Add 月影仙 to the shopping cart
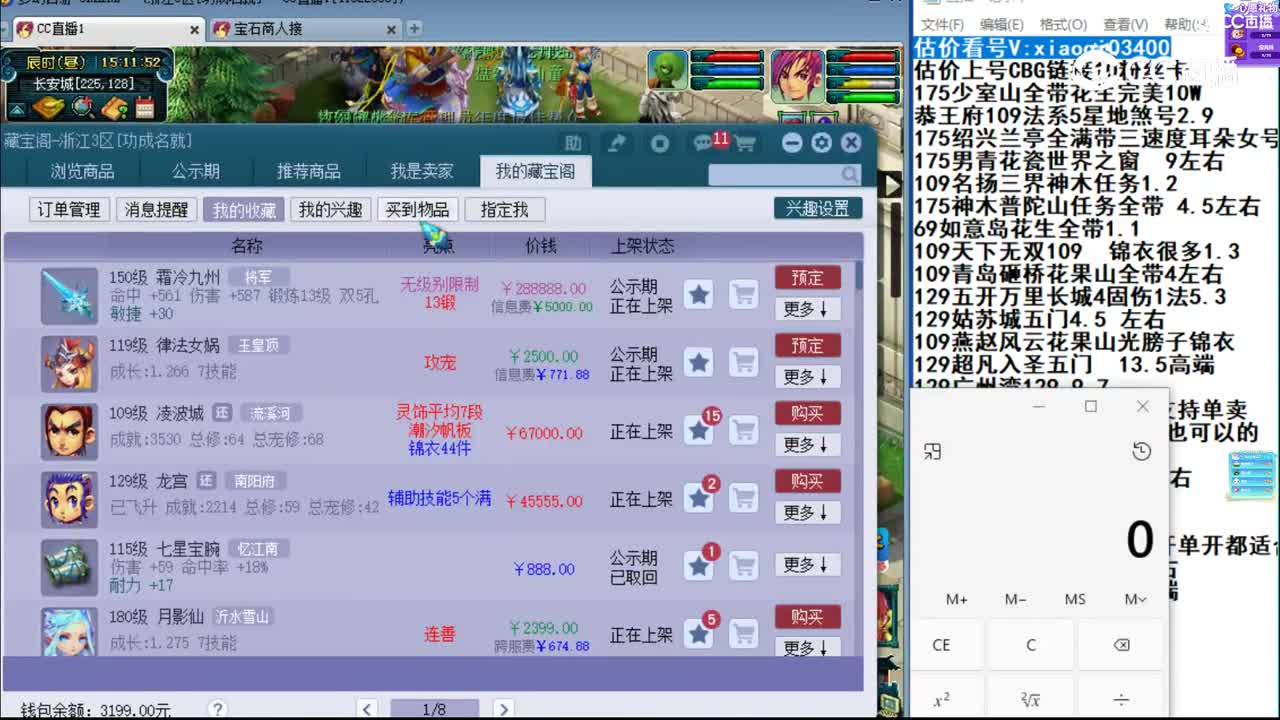The image size is (1280, 720). [x=743, y=634]
